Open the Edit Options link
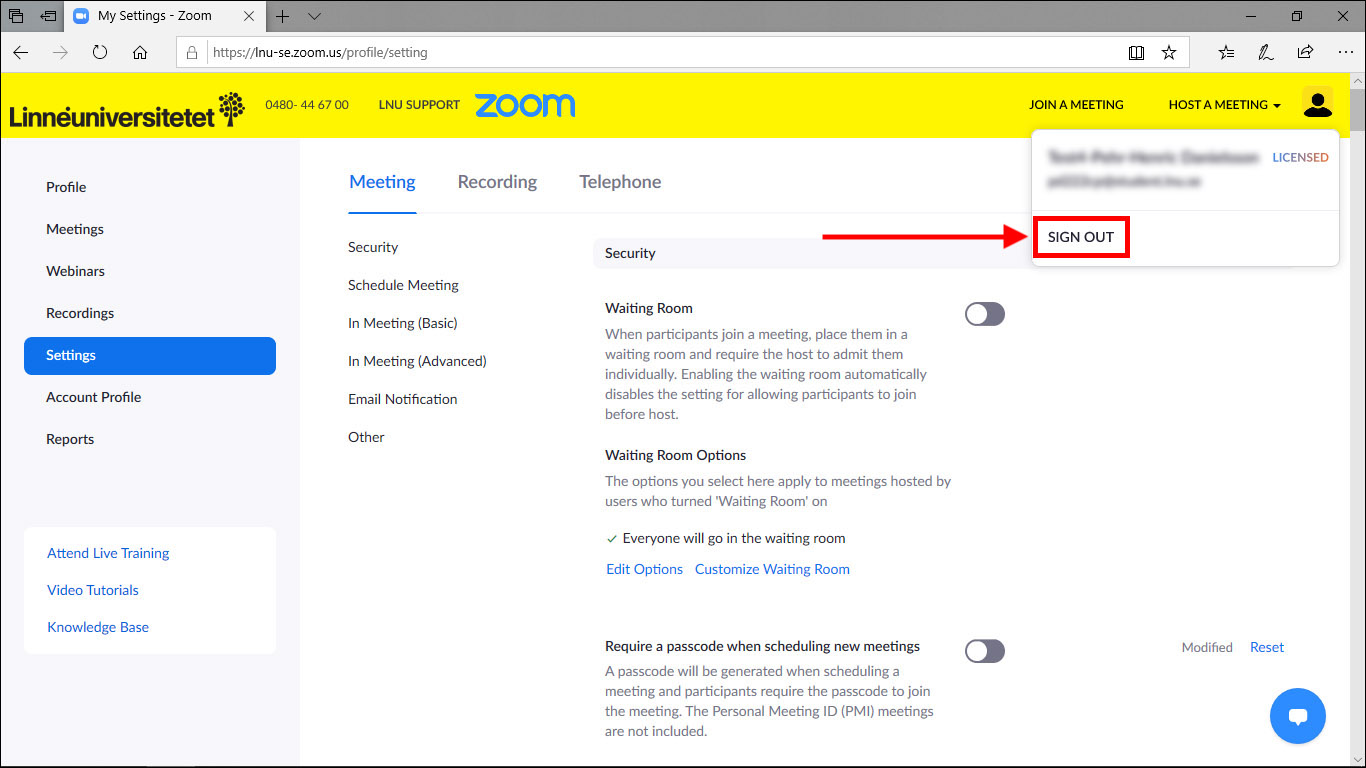 tap(644, 569)
